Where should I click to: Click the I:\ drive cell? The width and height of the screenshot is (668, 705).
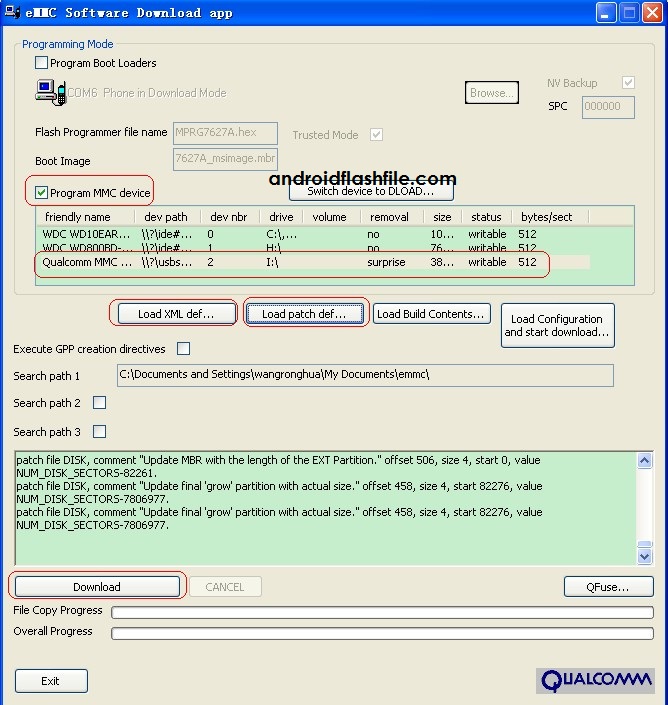point(272,262)
